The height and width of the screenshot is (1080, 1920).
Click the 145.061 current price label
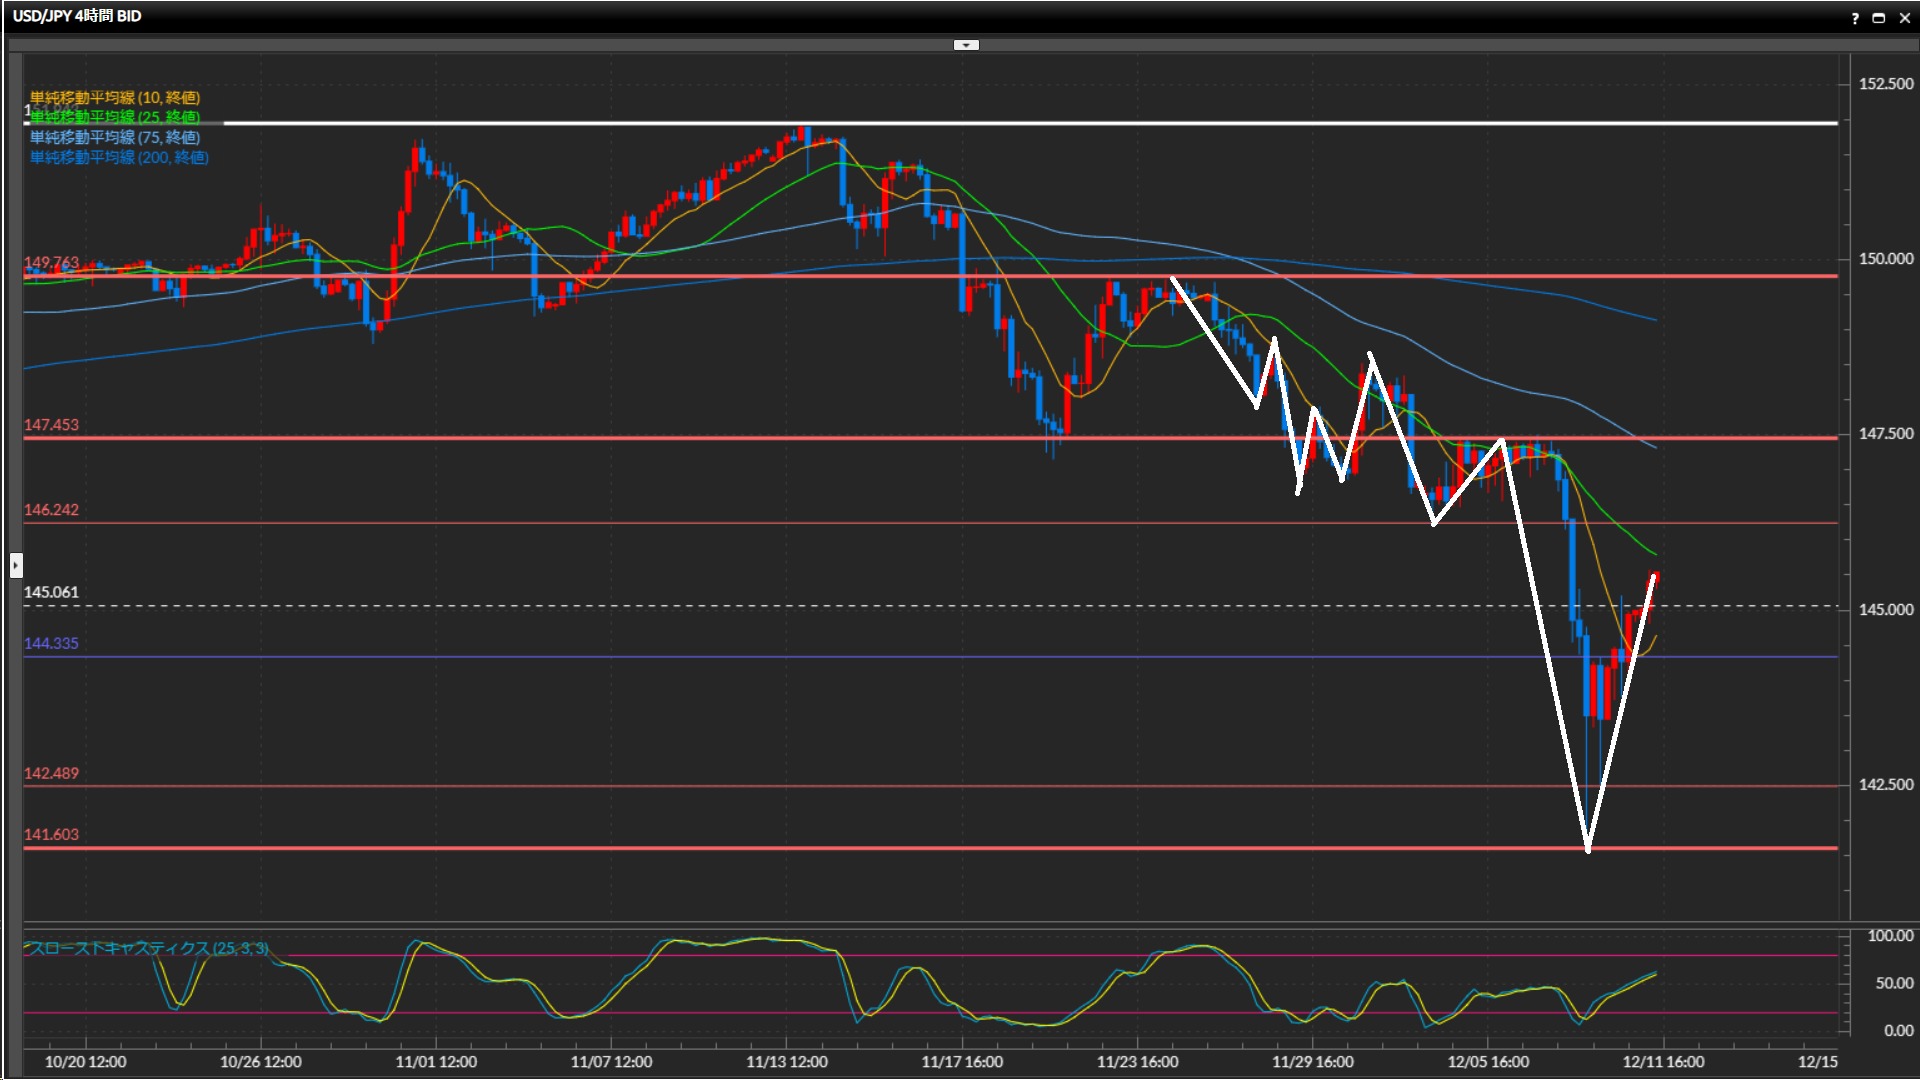(x=51, y=592)
